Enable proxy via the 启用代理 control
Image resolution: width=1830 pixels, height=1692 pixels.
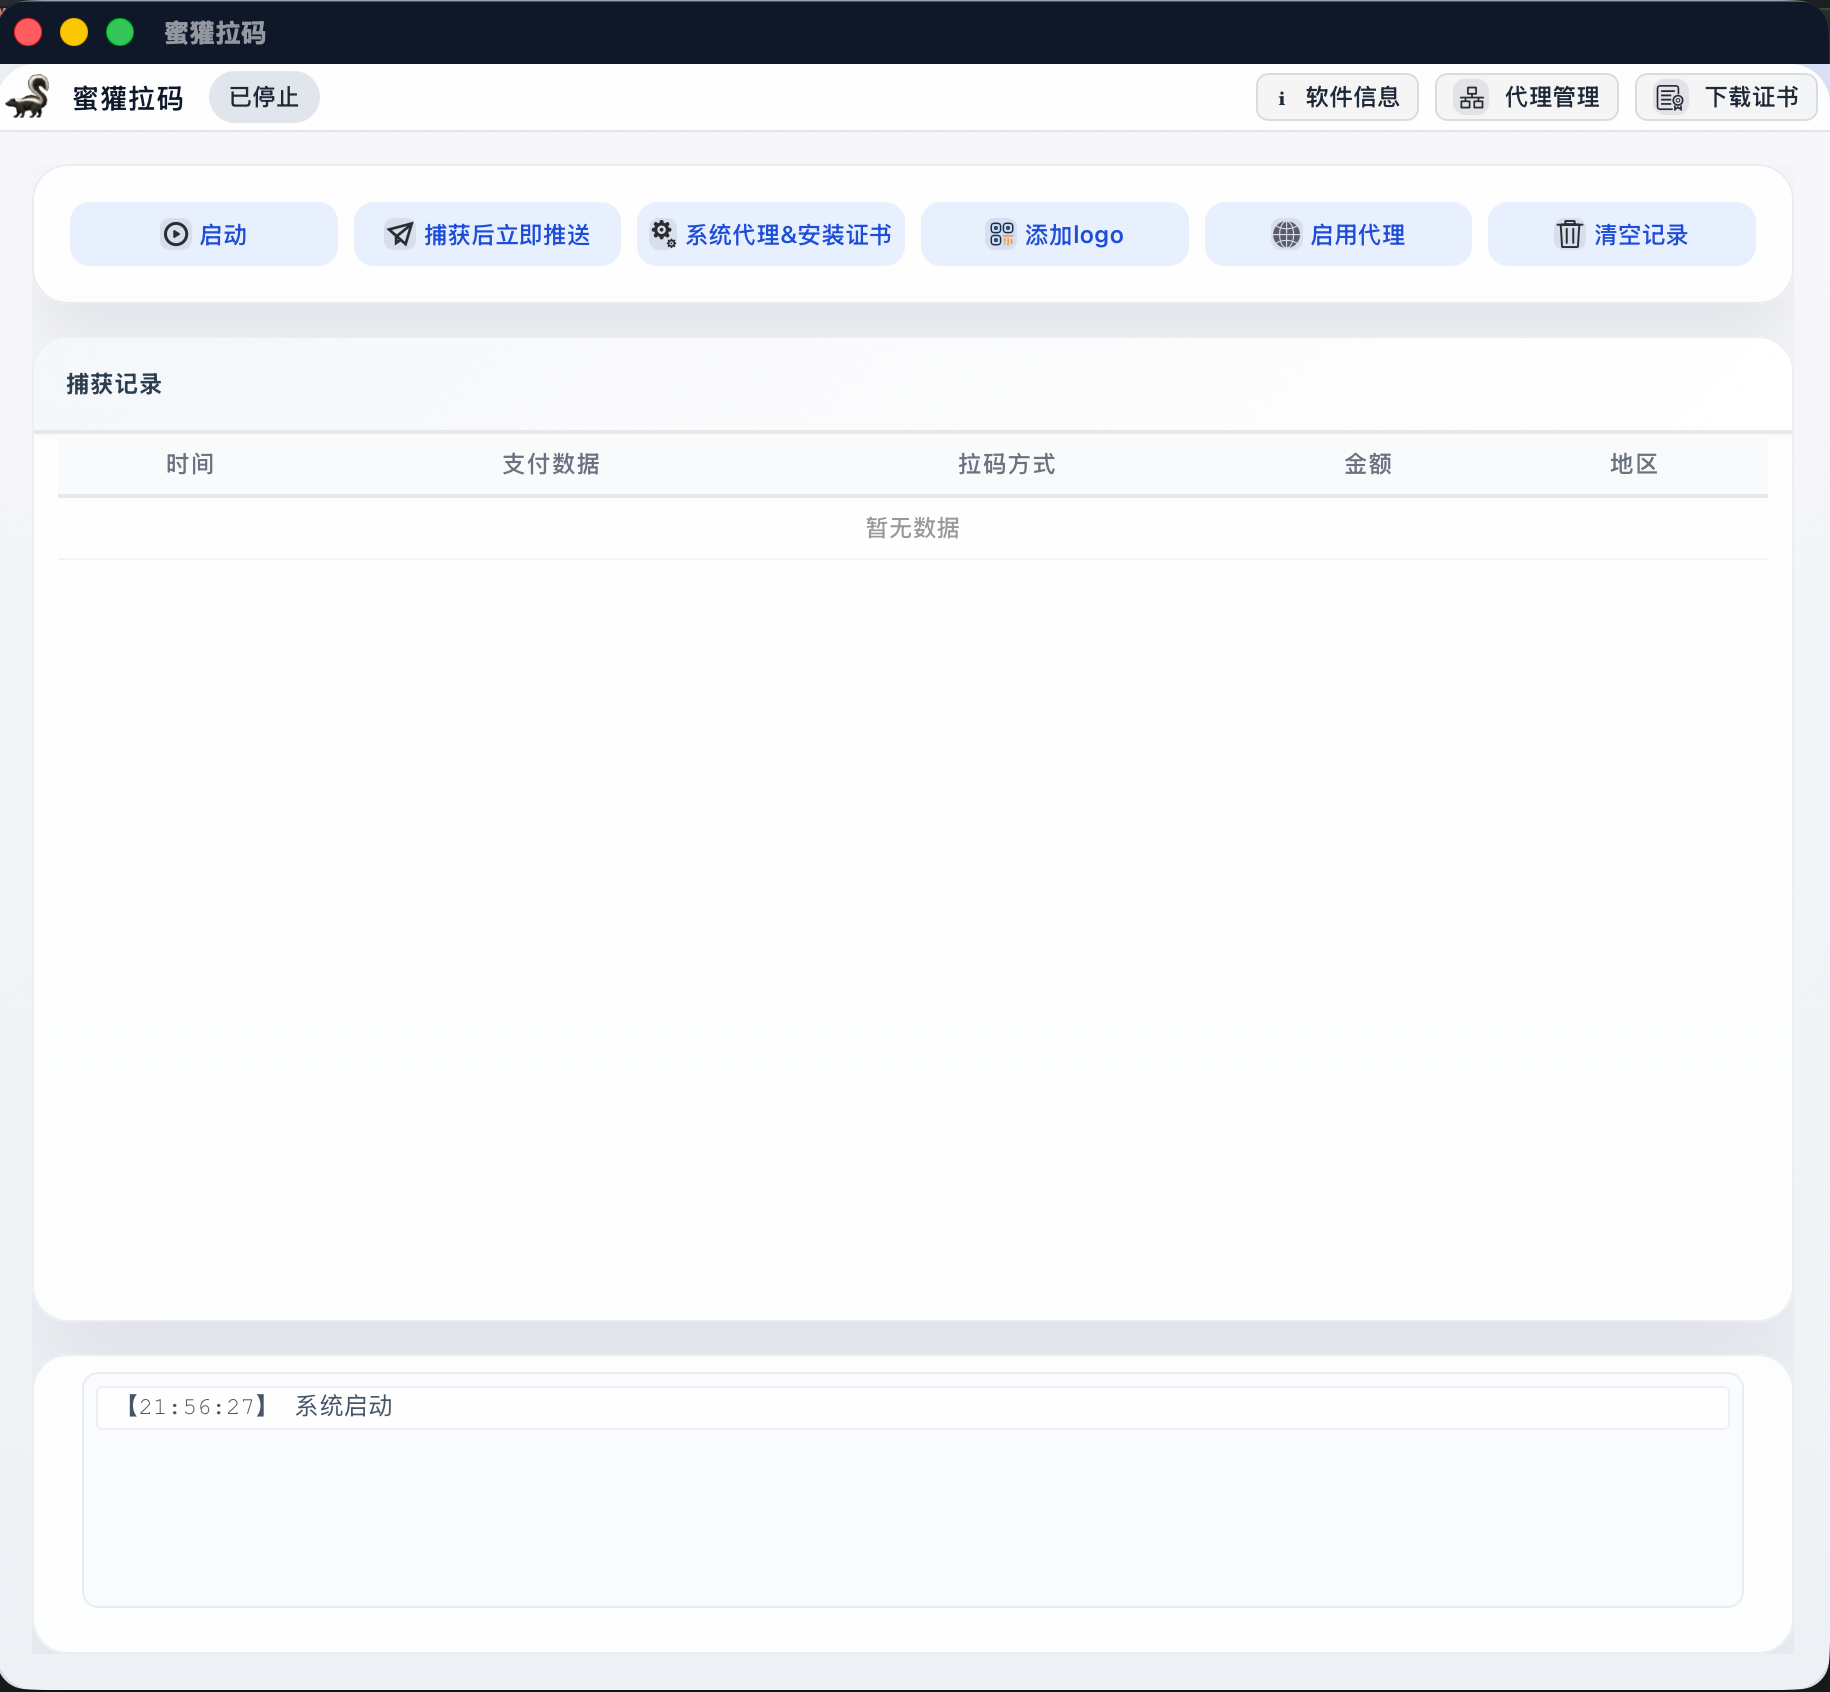click(x=1338, y=234)
